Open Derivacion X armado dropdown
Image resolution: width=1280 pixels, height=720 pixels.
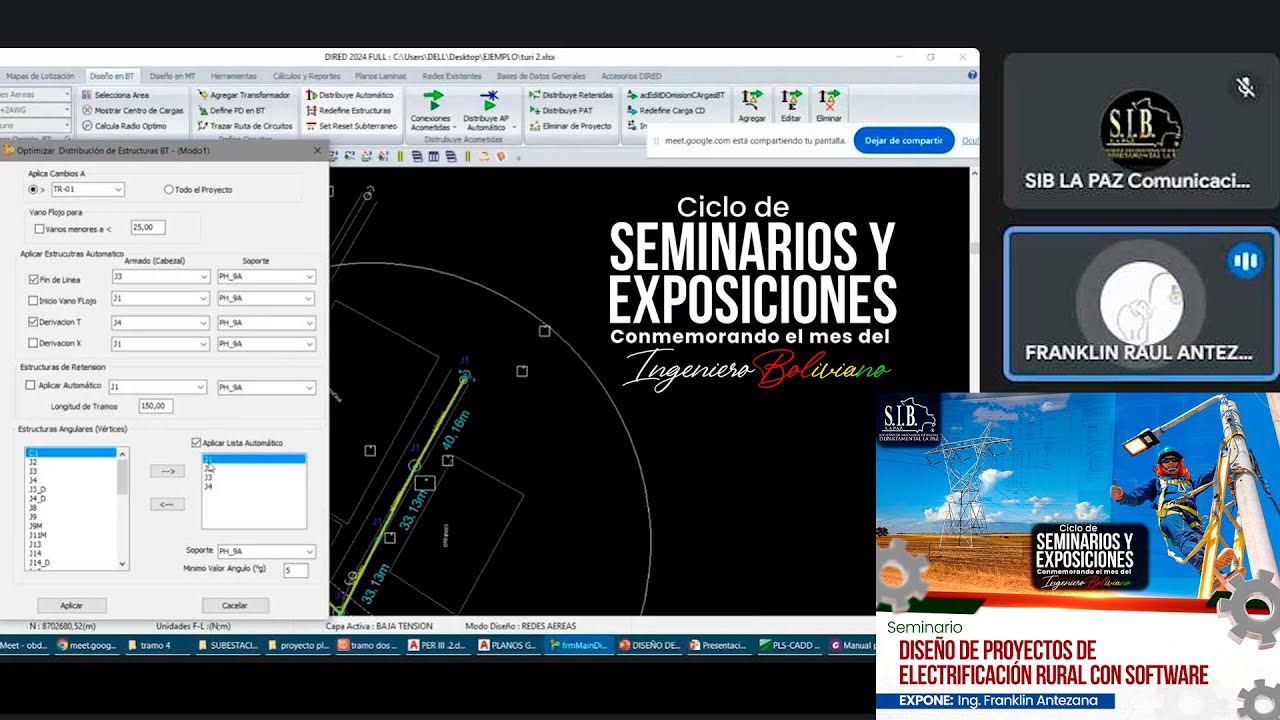pos(160,343)
